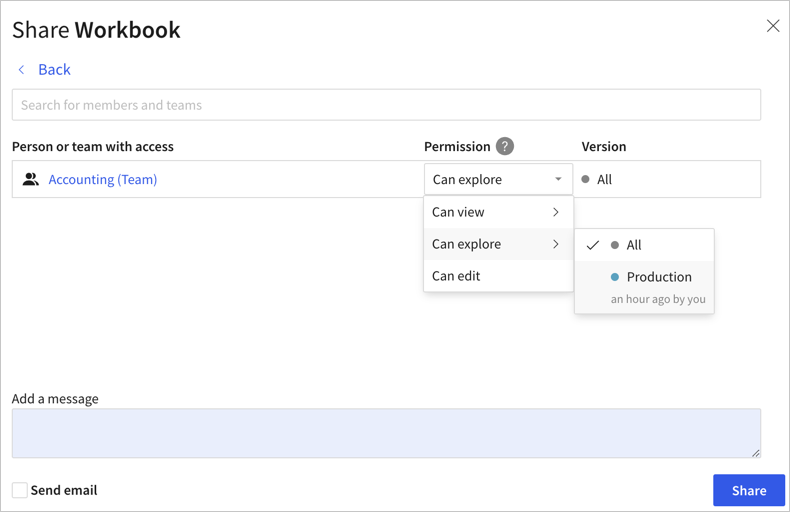Viewport: 790px width, 512px height.
Task: Open the Accounting (Team) link
Action: click(103, 179)
